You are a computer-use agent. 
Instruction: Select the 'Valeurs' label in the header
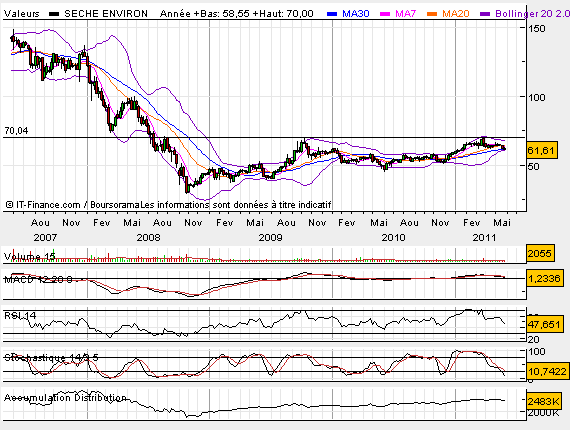click(22, 14)
